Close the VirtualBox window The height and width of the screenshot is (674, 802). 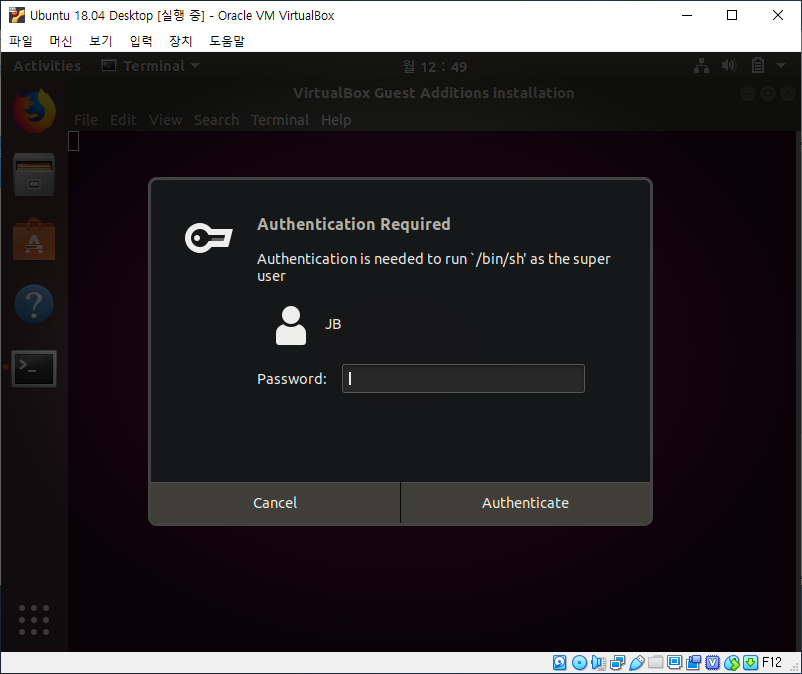click(x=778, y=15)
